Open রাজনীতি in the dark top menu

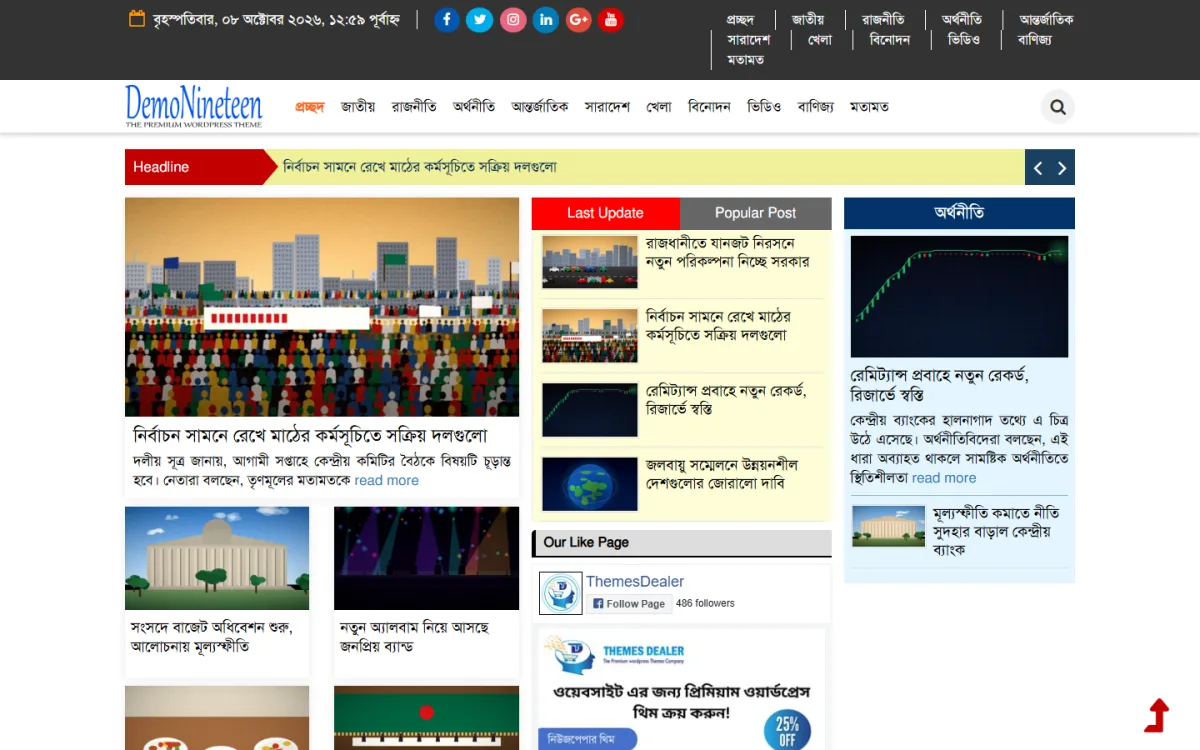[883, 20]
